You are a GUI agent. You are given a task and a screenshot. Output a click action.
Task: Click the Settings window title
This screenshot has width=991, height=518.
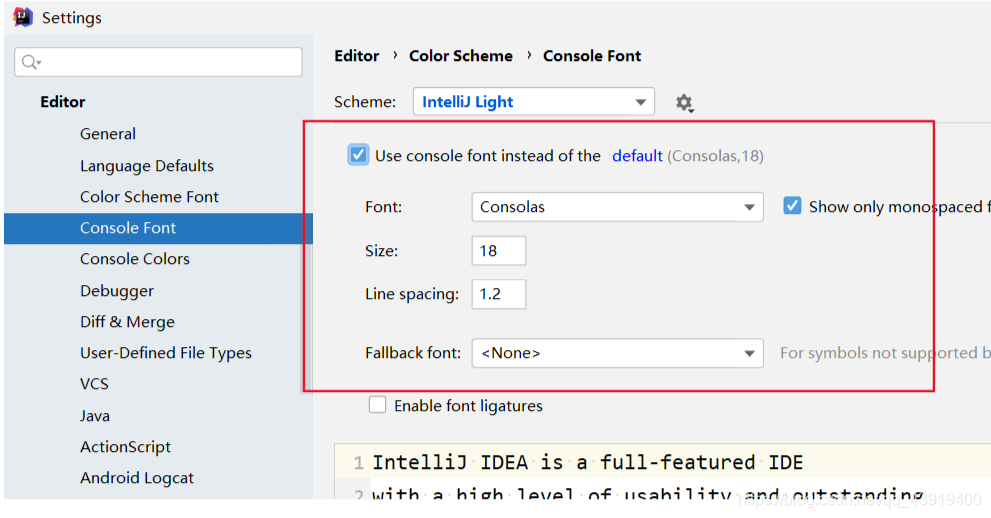pos(71,18)
